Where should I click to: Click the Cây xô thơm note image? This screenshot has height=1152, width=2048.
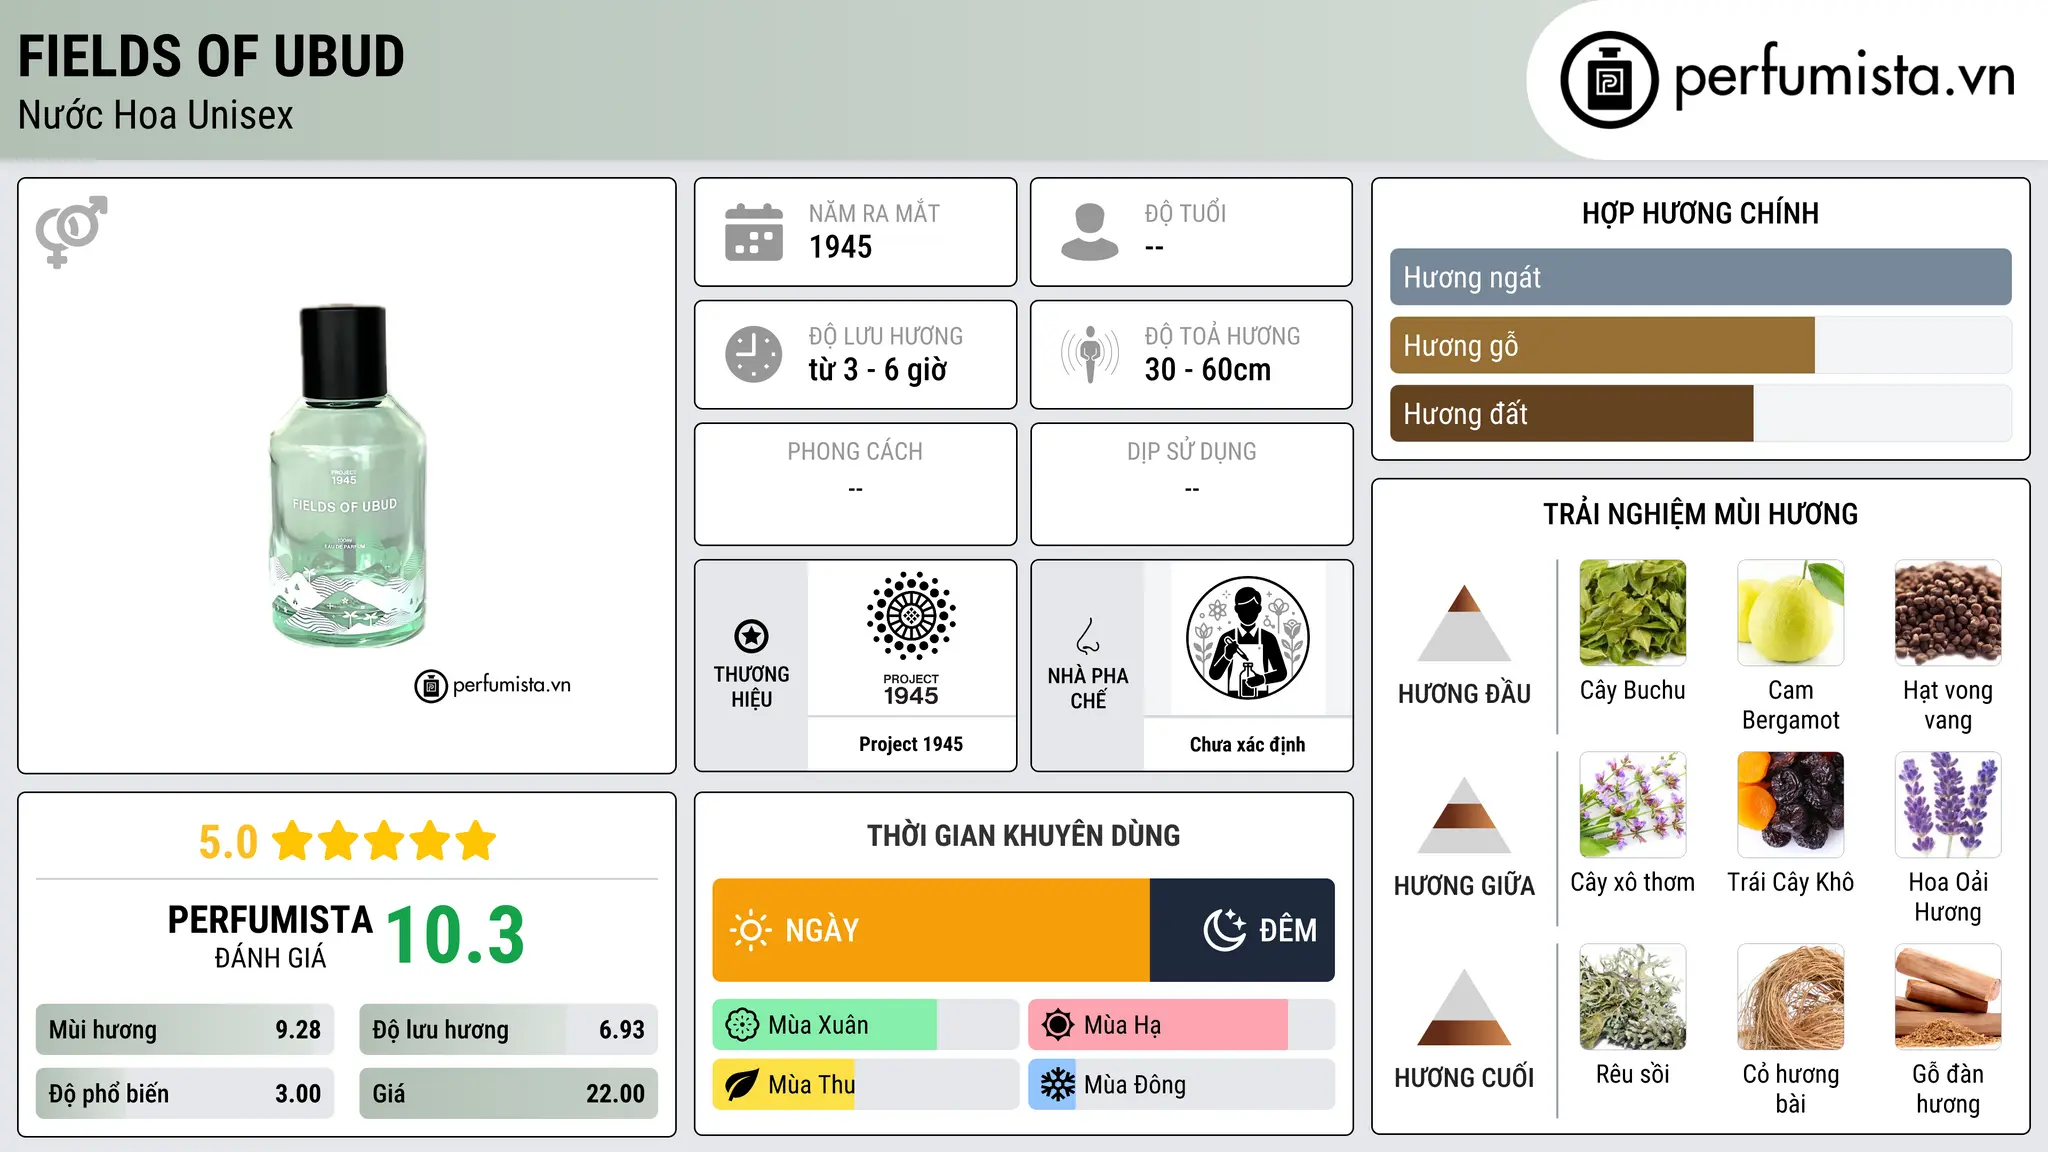[1633, 805]
